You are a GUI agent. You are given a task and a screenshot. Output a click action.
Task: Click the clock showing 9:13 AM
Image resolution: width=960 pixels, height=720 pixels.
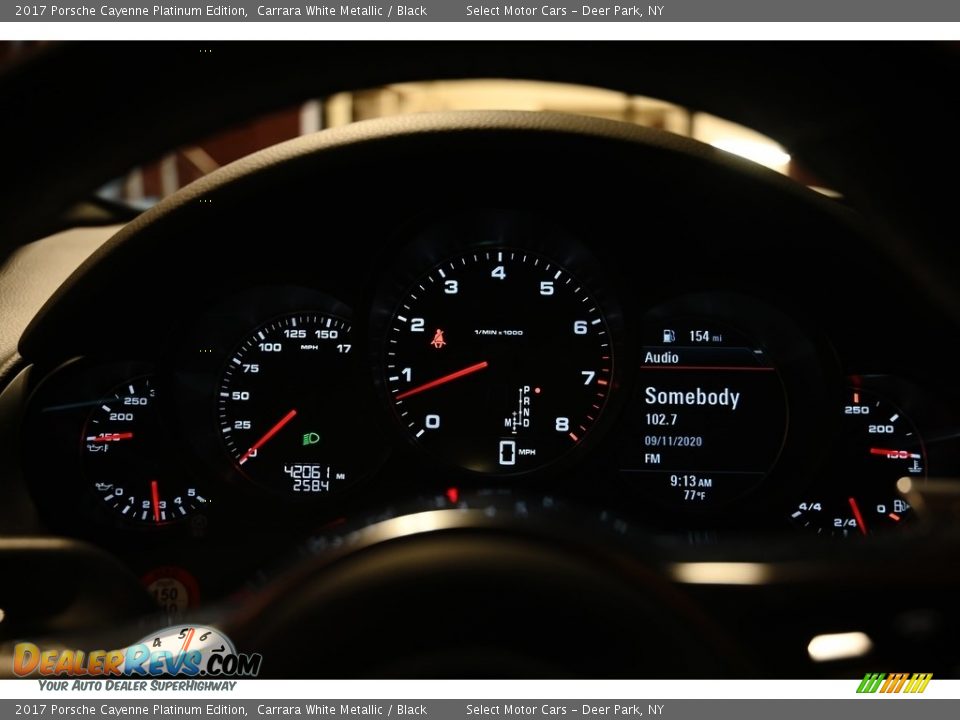[x=691, y=481]
